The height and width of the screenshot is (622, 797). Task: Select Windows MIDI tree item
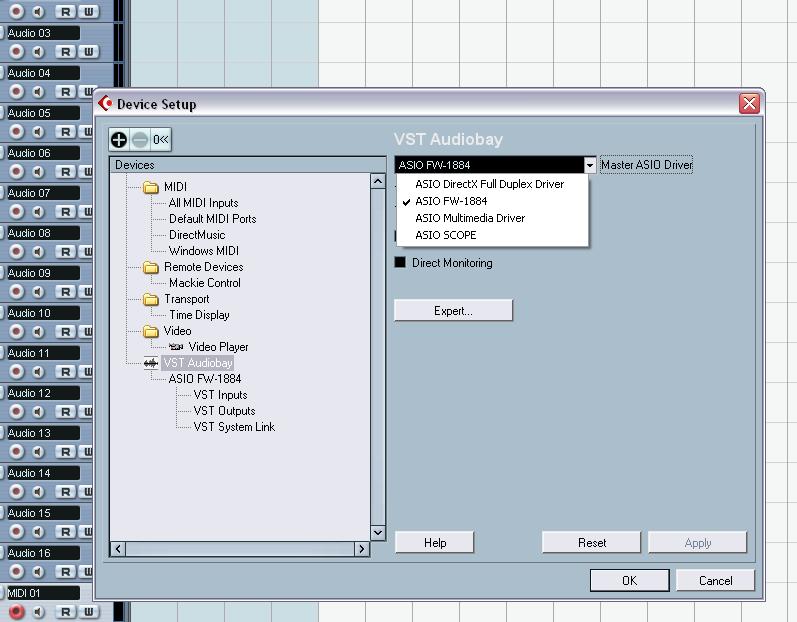click(x=203, y=251)
